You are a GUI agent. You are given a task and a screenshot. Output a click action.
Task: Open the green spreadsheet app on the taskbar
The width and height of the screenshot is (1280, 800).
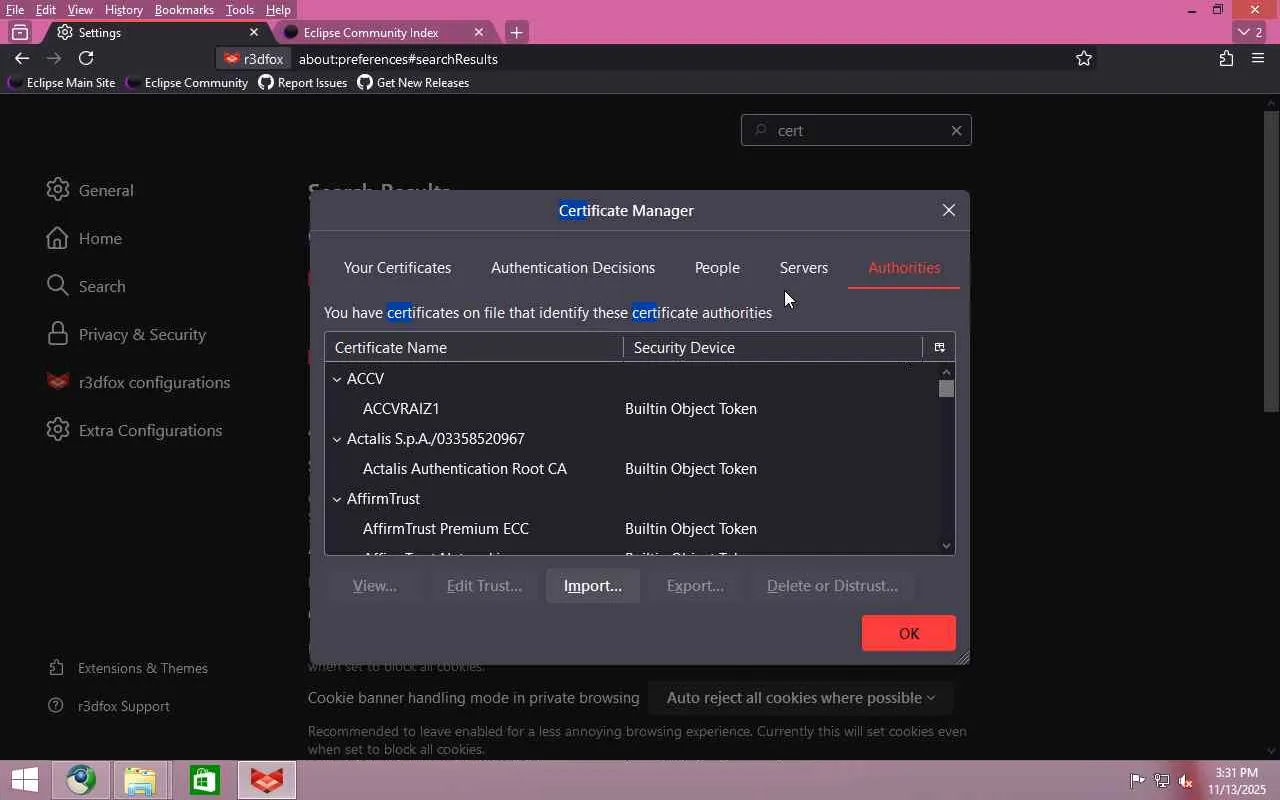(204, 780)
